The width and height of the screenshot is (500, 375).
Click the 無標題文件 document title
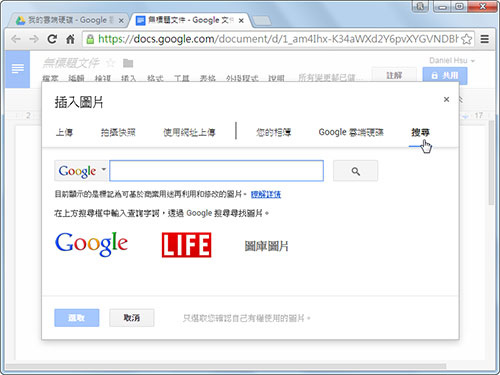(71, 63)
